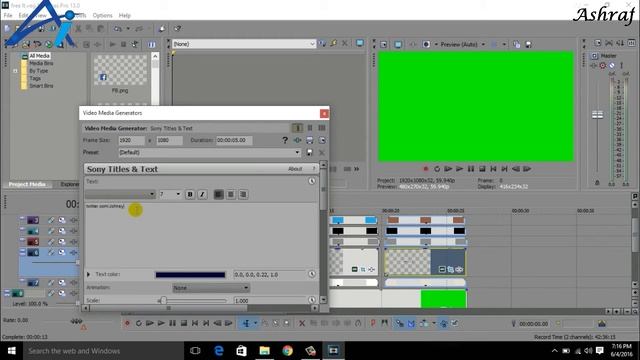The width and height of the screenshot is (640, 360).
Task: Expand the By Type tree node
Action: click(x=15, y=71)
